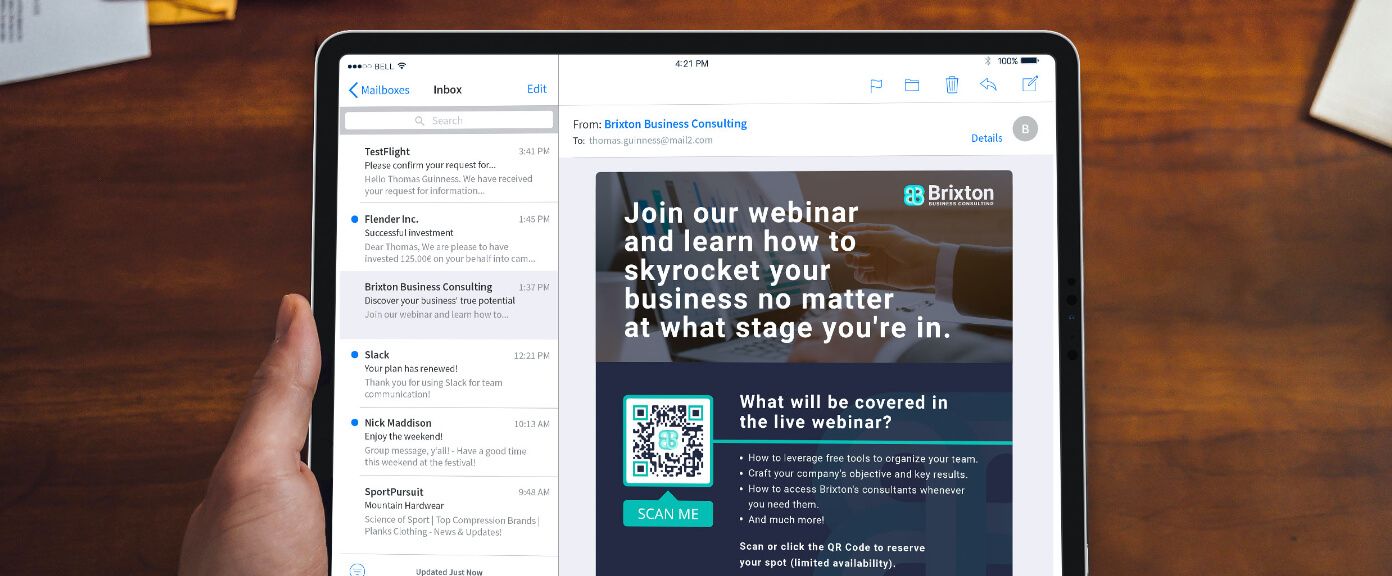The image size is (1392, 576).
Task: Click the "Enjoy the weekend!" subject
Action: pos(404,437)
